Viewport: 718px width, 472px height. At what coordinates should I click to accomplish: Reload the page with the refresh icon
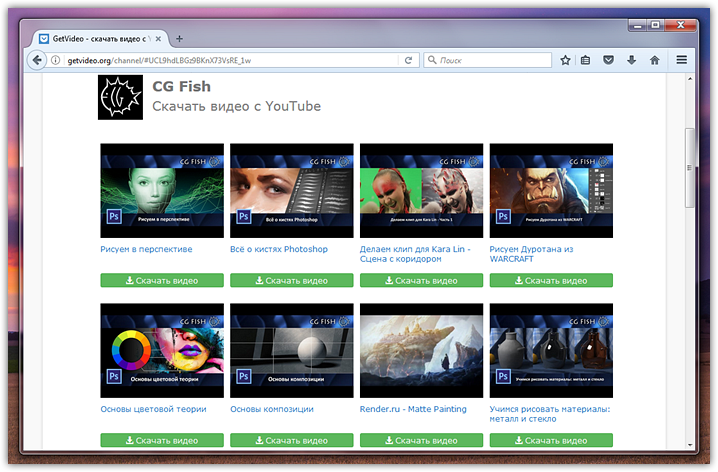point(408,60)
